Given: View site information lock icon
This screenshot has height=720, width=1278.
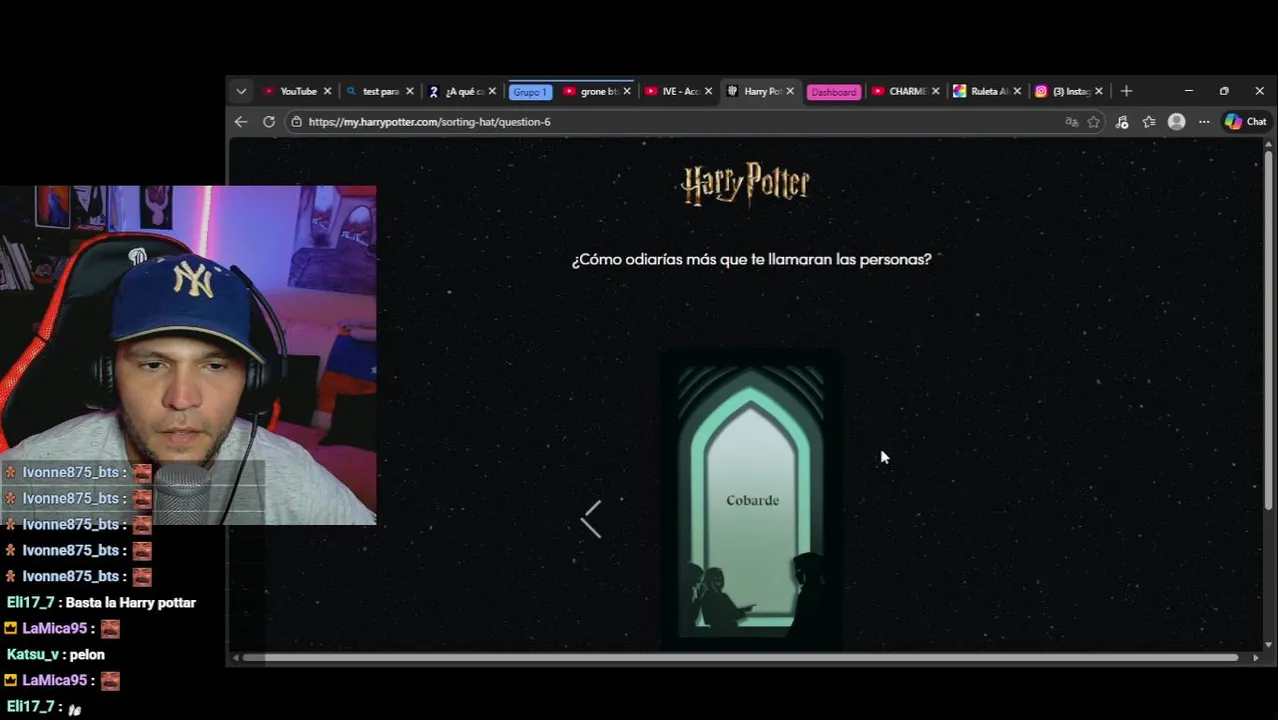Looking at the screenshot, I should pos(296,122).
